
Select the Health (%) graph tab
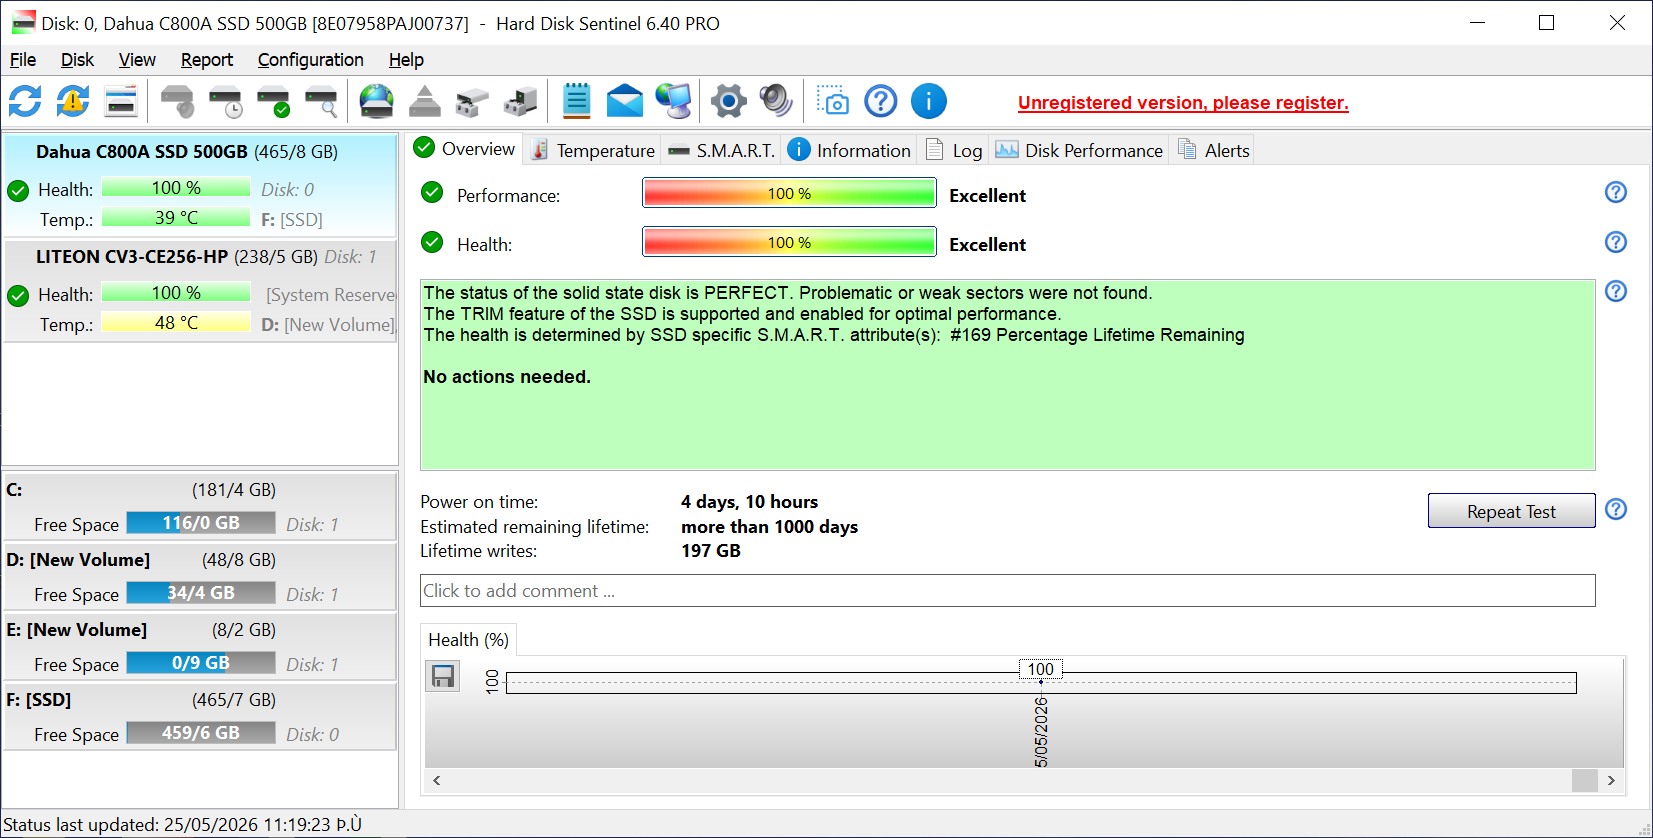[x=469, y=640]
